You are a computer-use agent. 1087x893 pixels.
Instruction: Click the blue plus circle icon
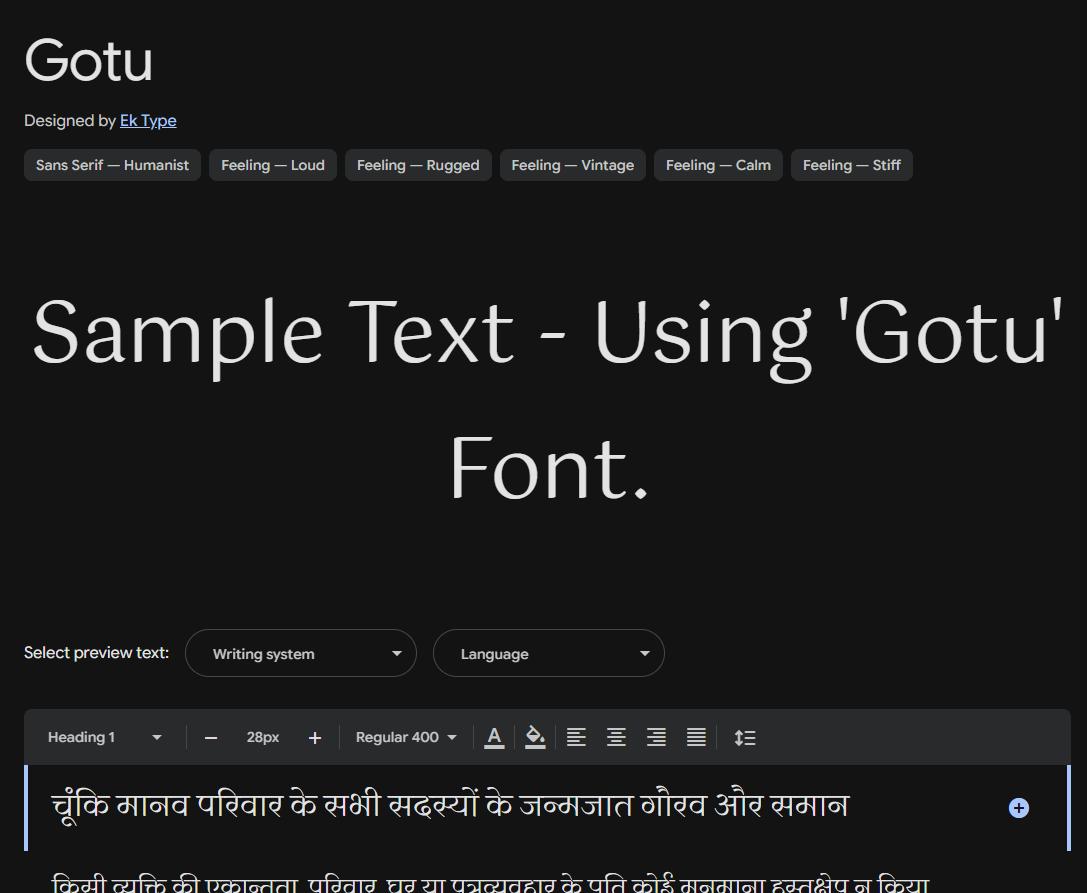pyautogui.click(x=1018, y=808)
